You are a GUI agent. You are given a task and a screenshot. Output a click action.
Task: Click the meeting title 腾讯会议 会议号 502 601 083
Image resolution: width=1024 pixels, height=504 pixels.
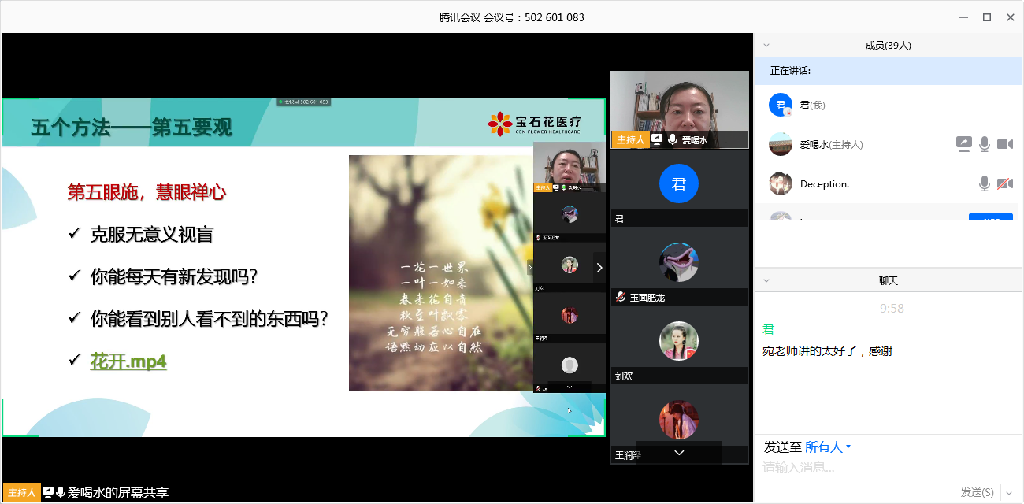[x=512, y=17]
